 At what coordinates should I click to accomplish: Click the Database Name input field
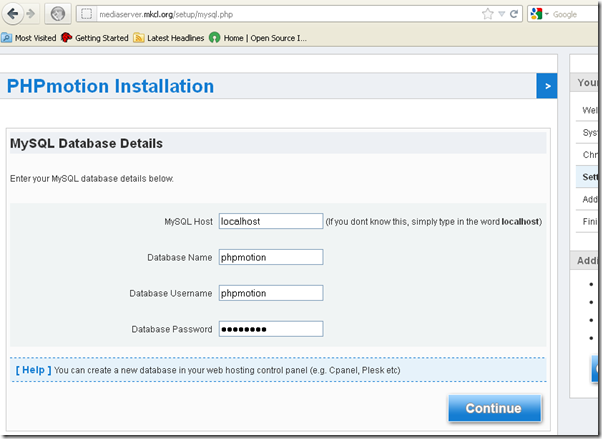click(271, 257)
